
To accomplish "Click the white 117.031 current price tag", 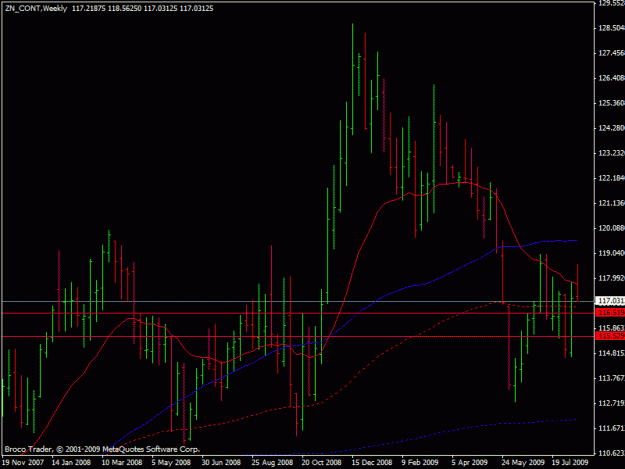I will [610, 300].
